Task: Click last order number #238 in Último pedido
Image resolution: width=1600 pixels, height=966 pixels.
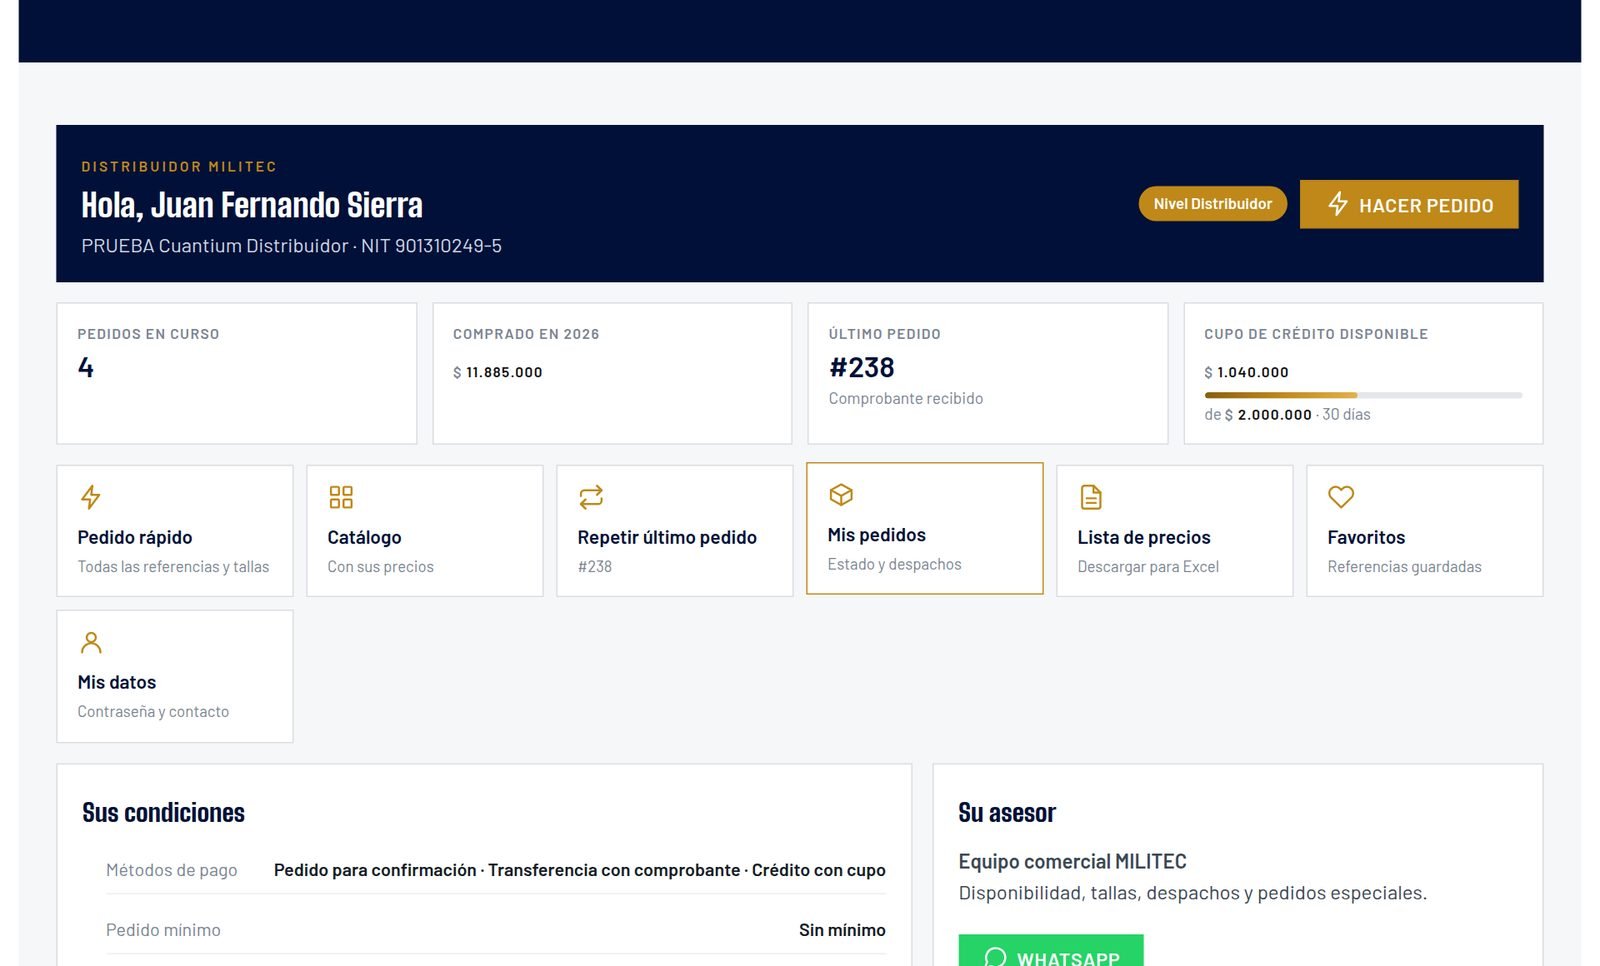Action: click(862, 367)
